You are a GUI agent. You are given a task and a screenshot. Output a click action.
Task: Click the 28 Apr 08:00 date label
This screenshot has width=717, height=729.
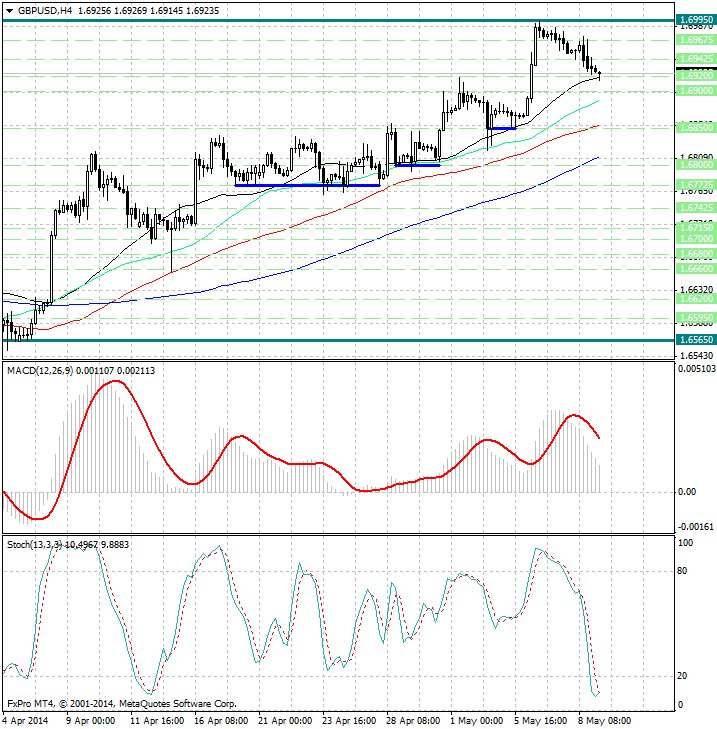(x=413, y=721)
